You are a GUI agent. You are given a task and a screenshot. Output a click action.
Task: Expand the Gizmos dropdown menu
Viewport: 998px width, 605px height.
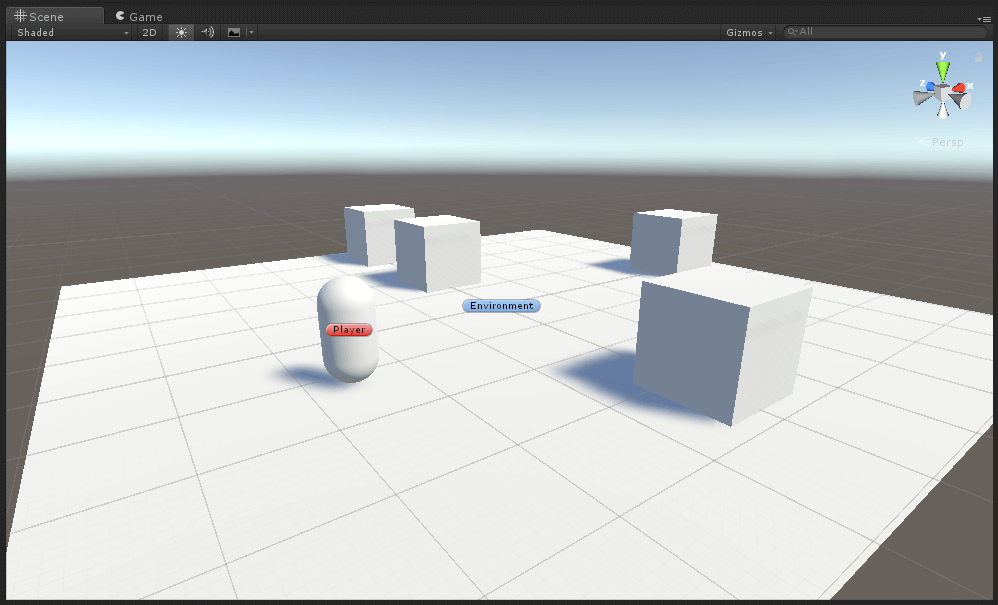[750, 32]
